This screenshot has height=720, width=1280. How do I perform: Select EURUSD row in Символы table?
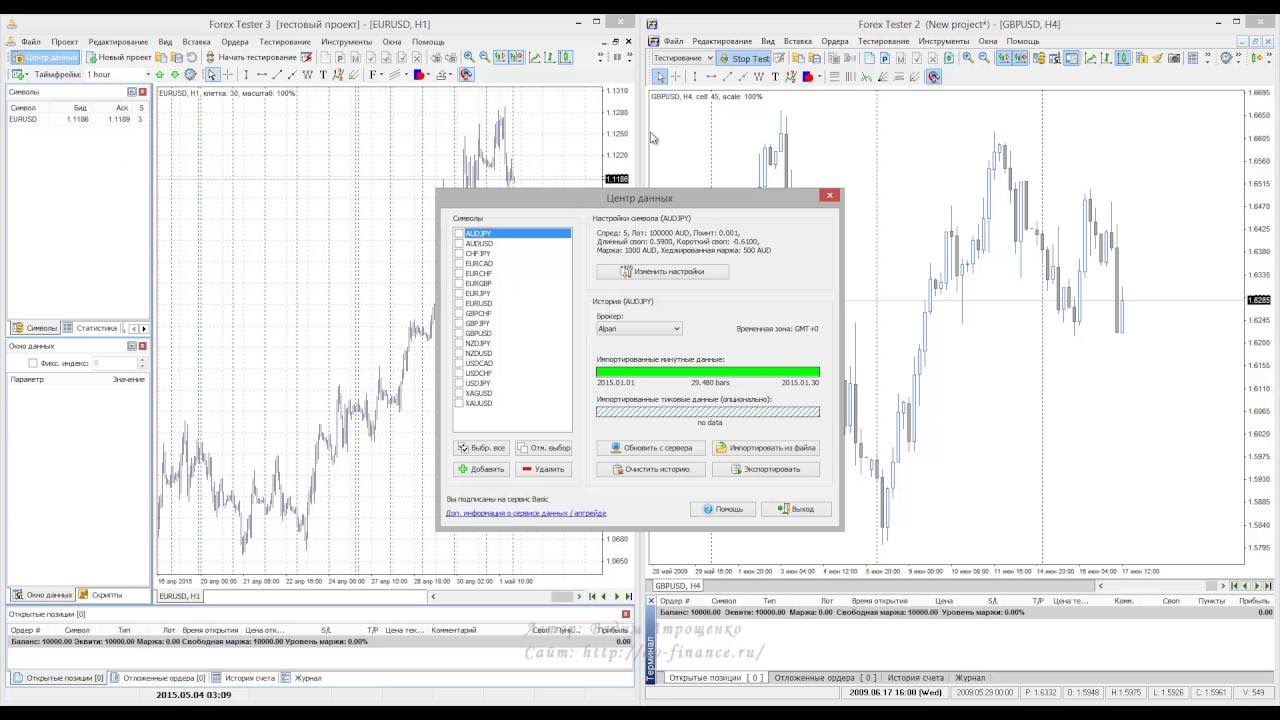[77, 119]
